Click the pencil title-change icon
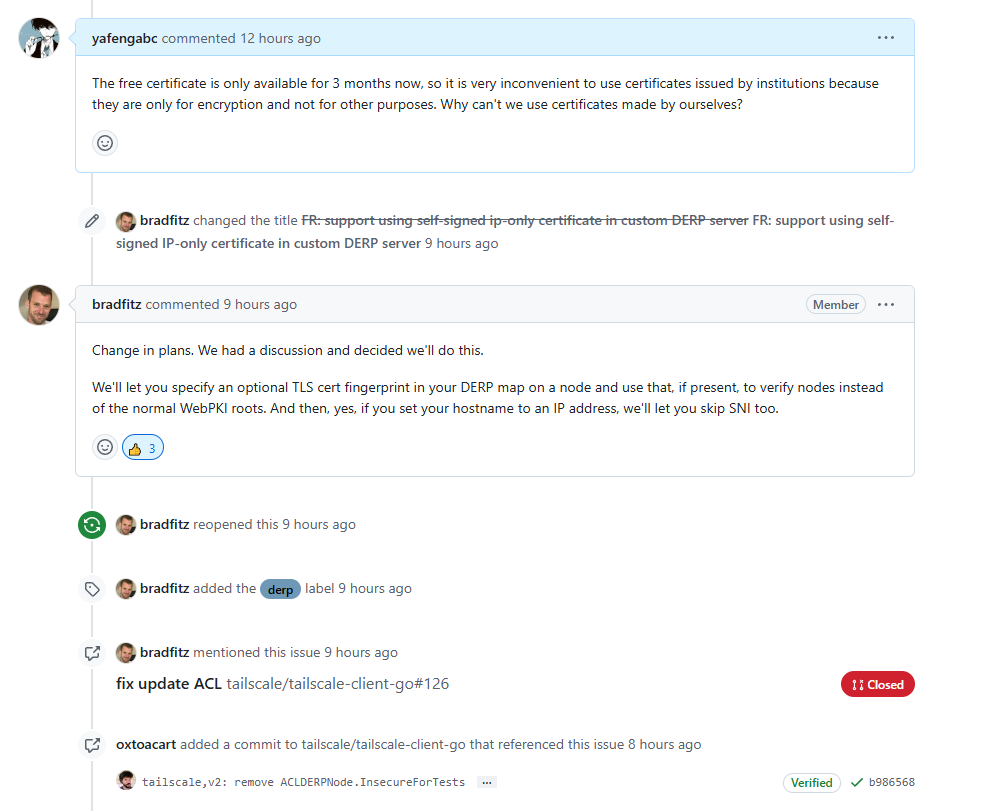This screenshot has height=811, width=993. (x=92, y=221)
